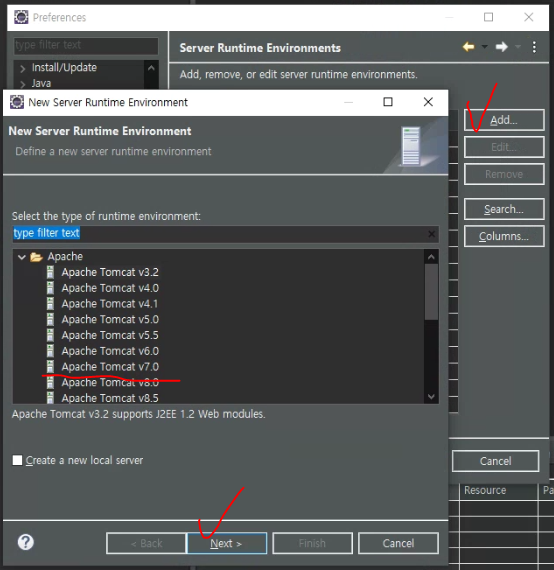Click the Apache Tomcat v8.0 server icon

(50, 382)
